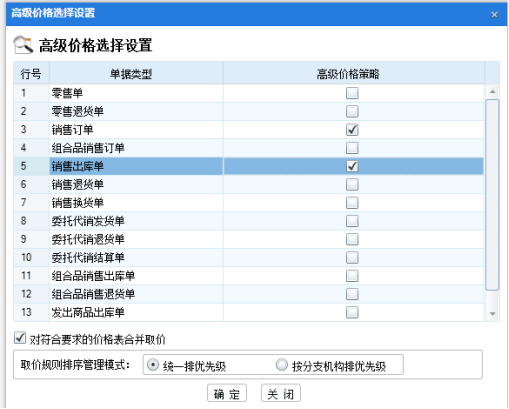Viewport: 509px width, 409px height.
Task: Click the scrollbar down arrow
Action: [x=492, y=314]
